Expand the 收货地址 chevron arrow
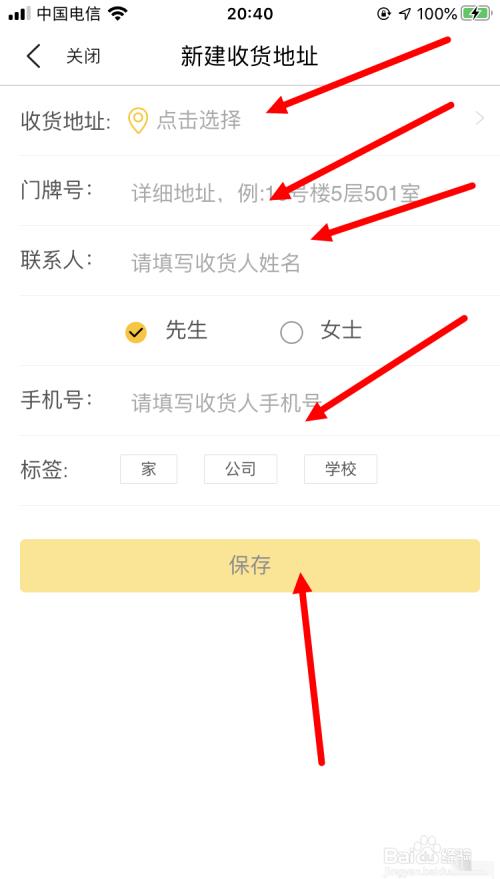 pyautogui.click(x=479, y=118)
